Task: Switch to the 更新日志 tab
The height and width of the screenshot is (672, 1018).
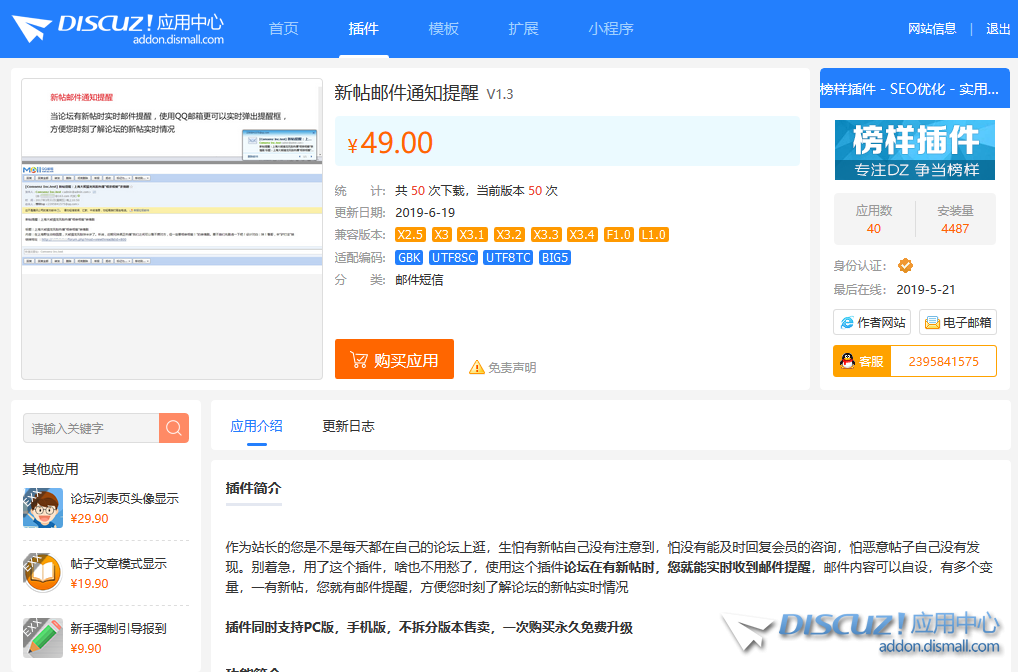Action: 348,426
